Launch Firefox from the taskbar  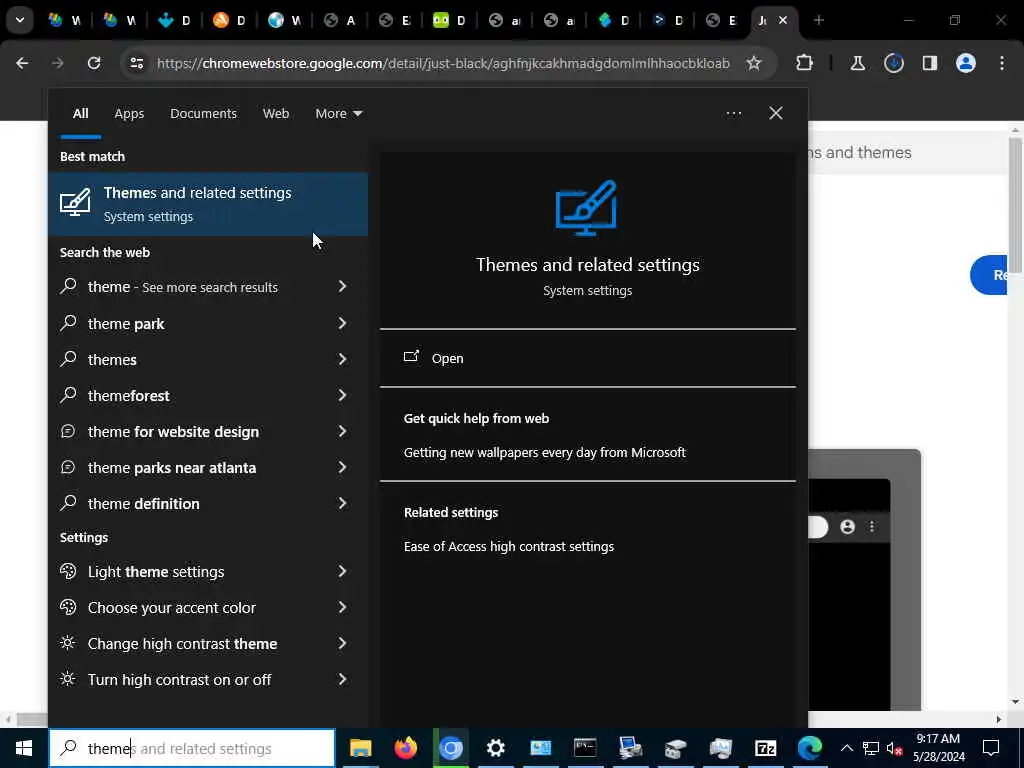click(406, 748)
